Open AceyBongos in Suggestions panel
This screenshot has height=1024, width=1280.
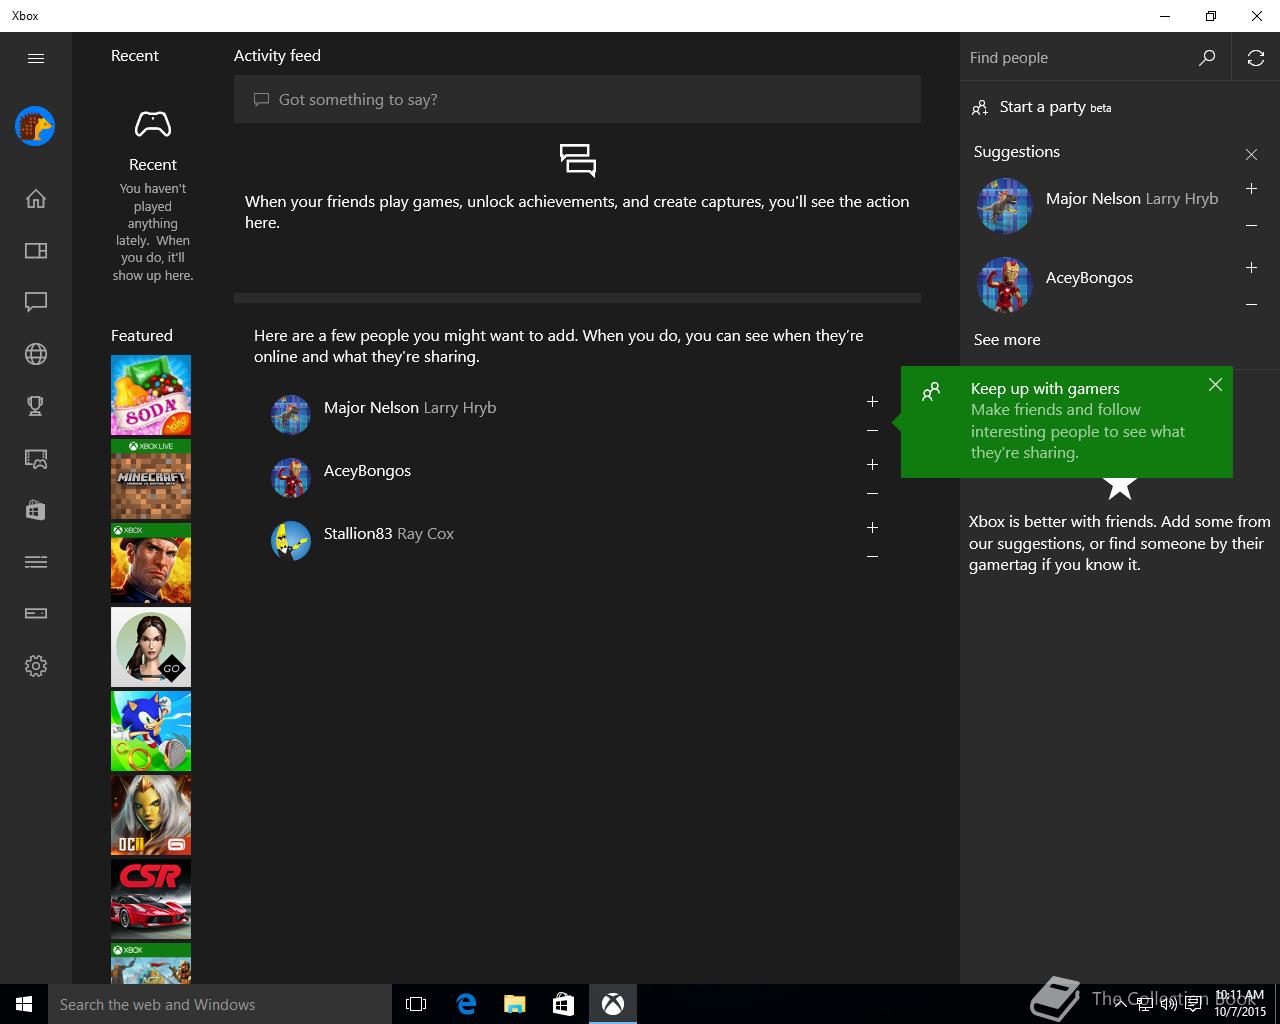pyautogui.click(x=1089, y=278)
